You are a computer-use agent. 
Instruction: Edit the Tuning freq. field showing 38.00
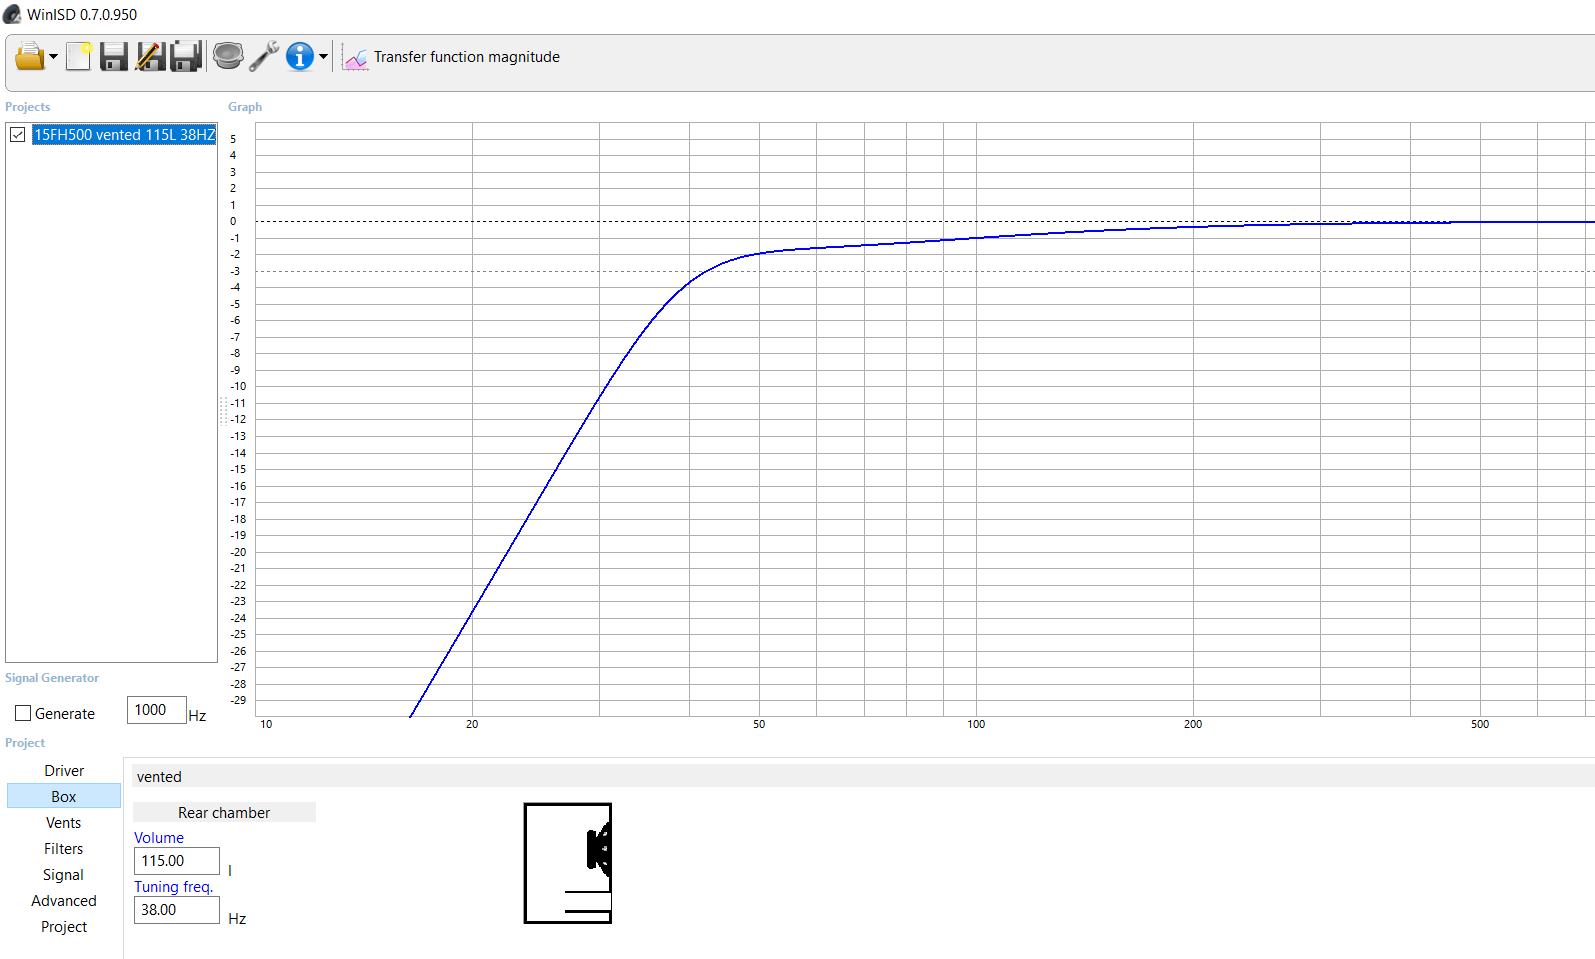[x=177, y=910]
